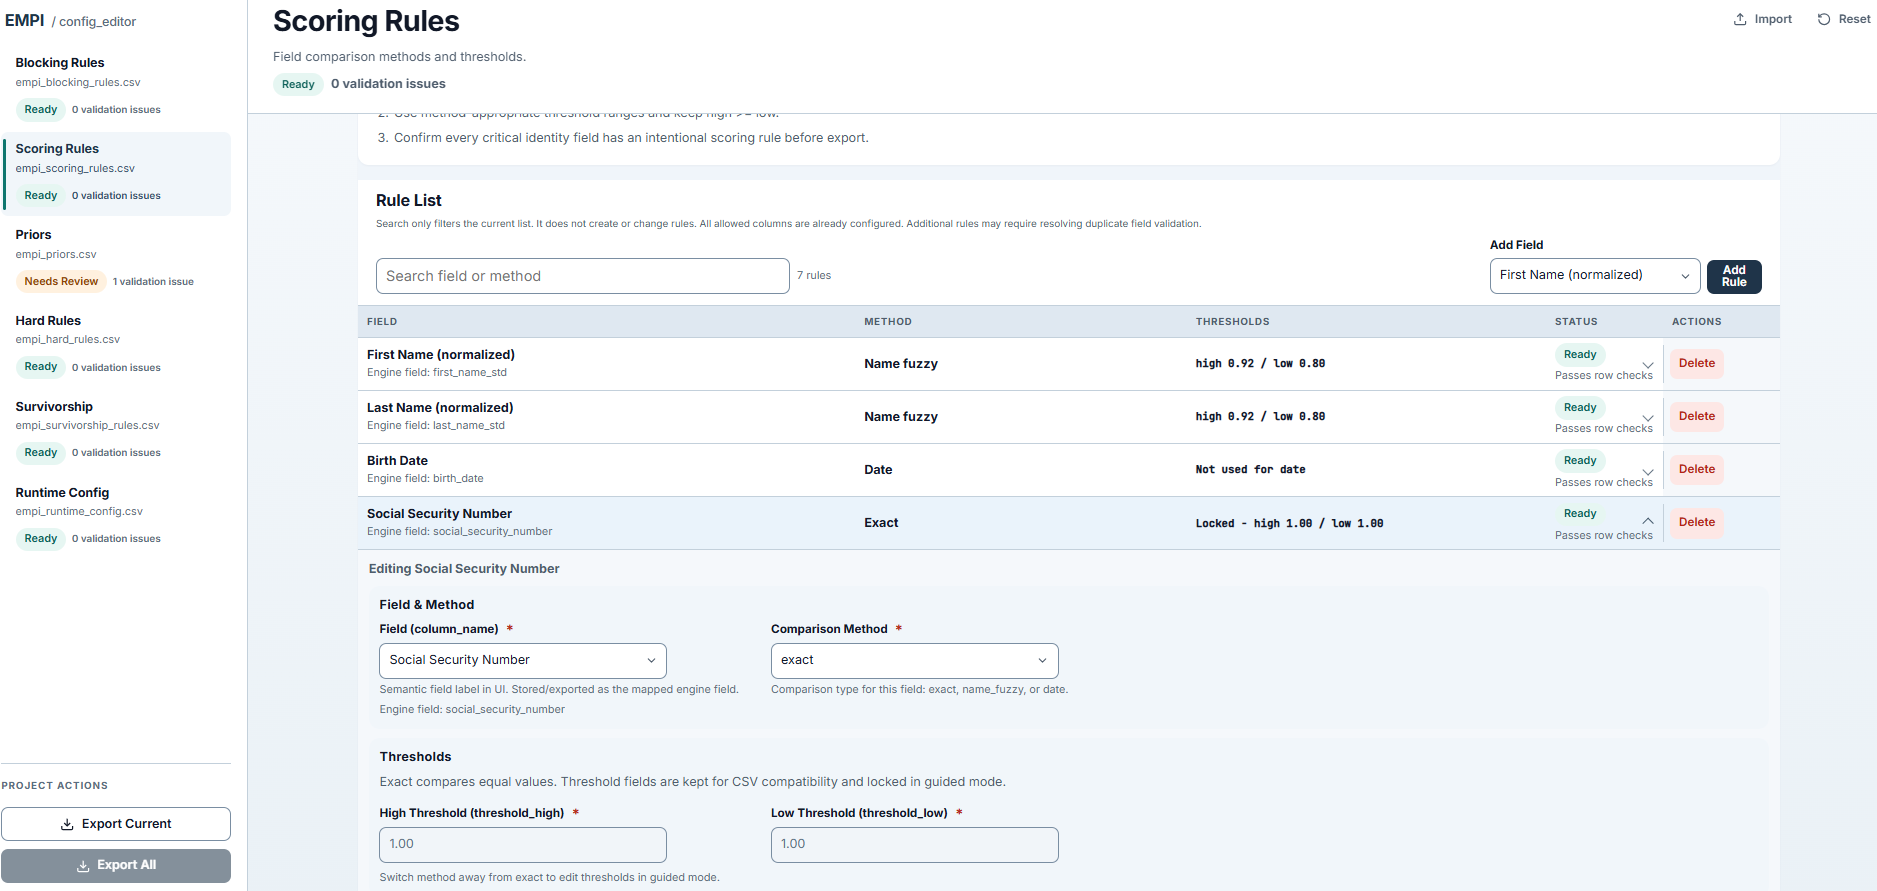
Task: Open the Add Field dropdown
Action: click(1595, 276)
